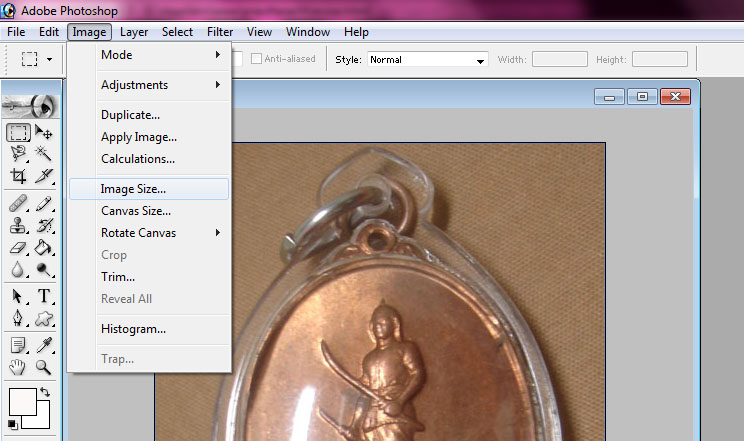The height and width of the screenshot is (441, 744).
Task: Select the Eyedropper tool
Action: point(44,346)
